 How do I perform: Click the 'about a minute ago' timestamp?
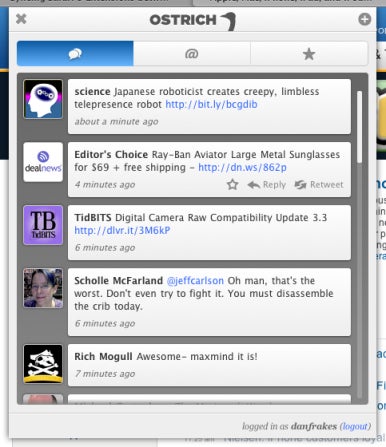click(x=116, y=122)
